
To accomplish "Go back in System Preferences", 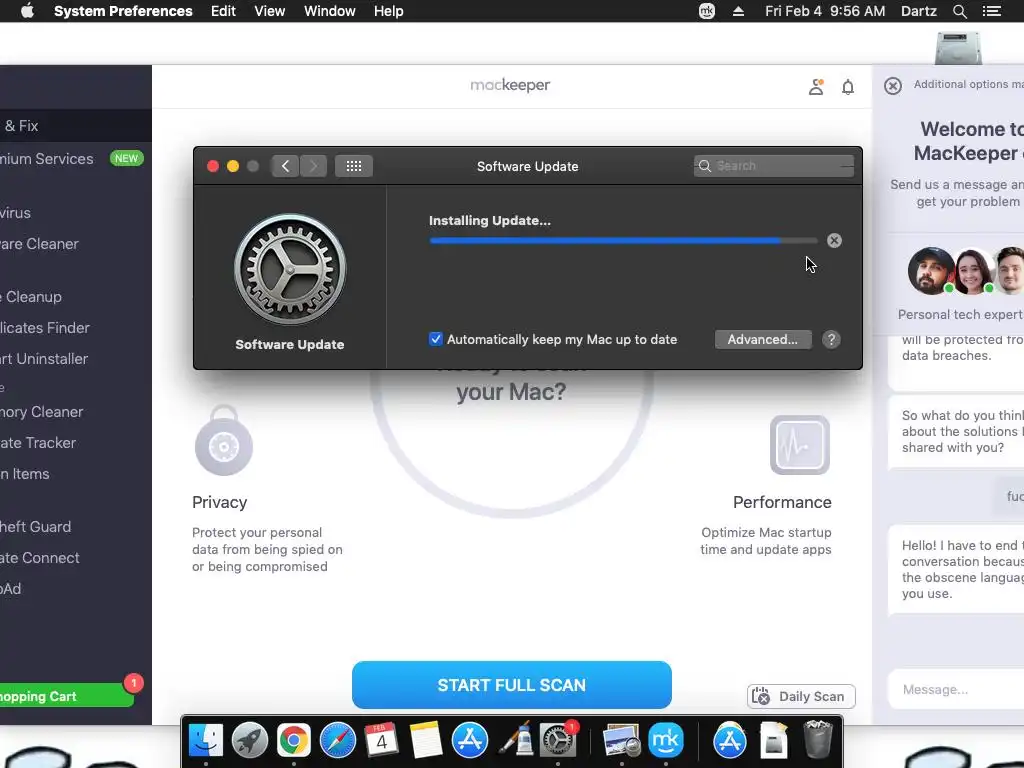I will 285,166.
